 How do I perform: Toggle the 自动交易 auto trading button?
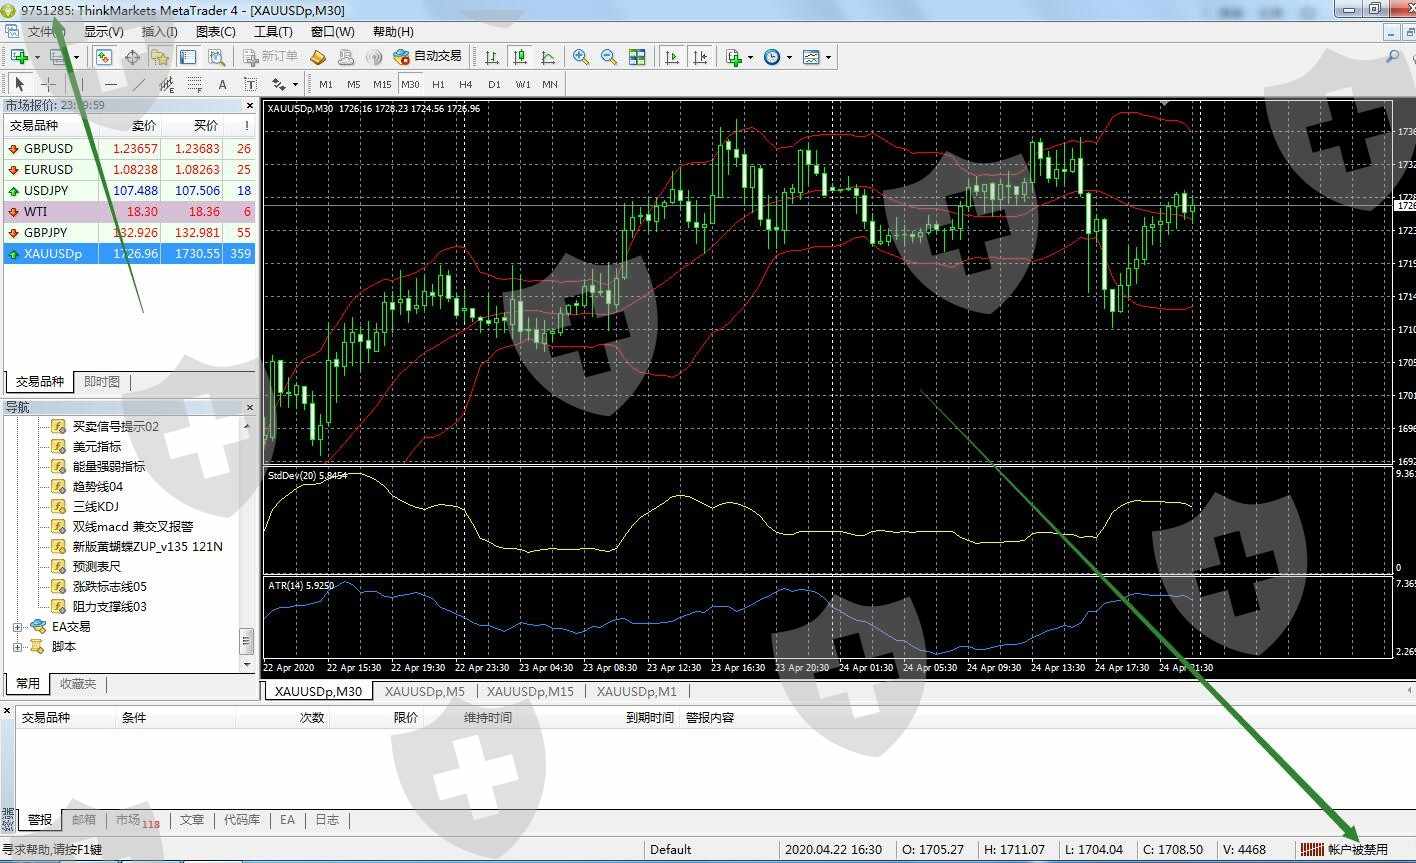pyautogui.click(x=428, y=57)
